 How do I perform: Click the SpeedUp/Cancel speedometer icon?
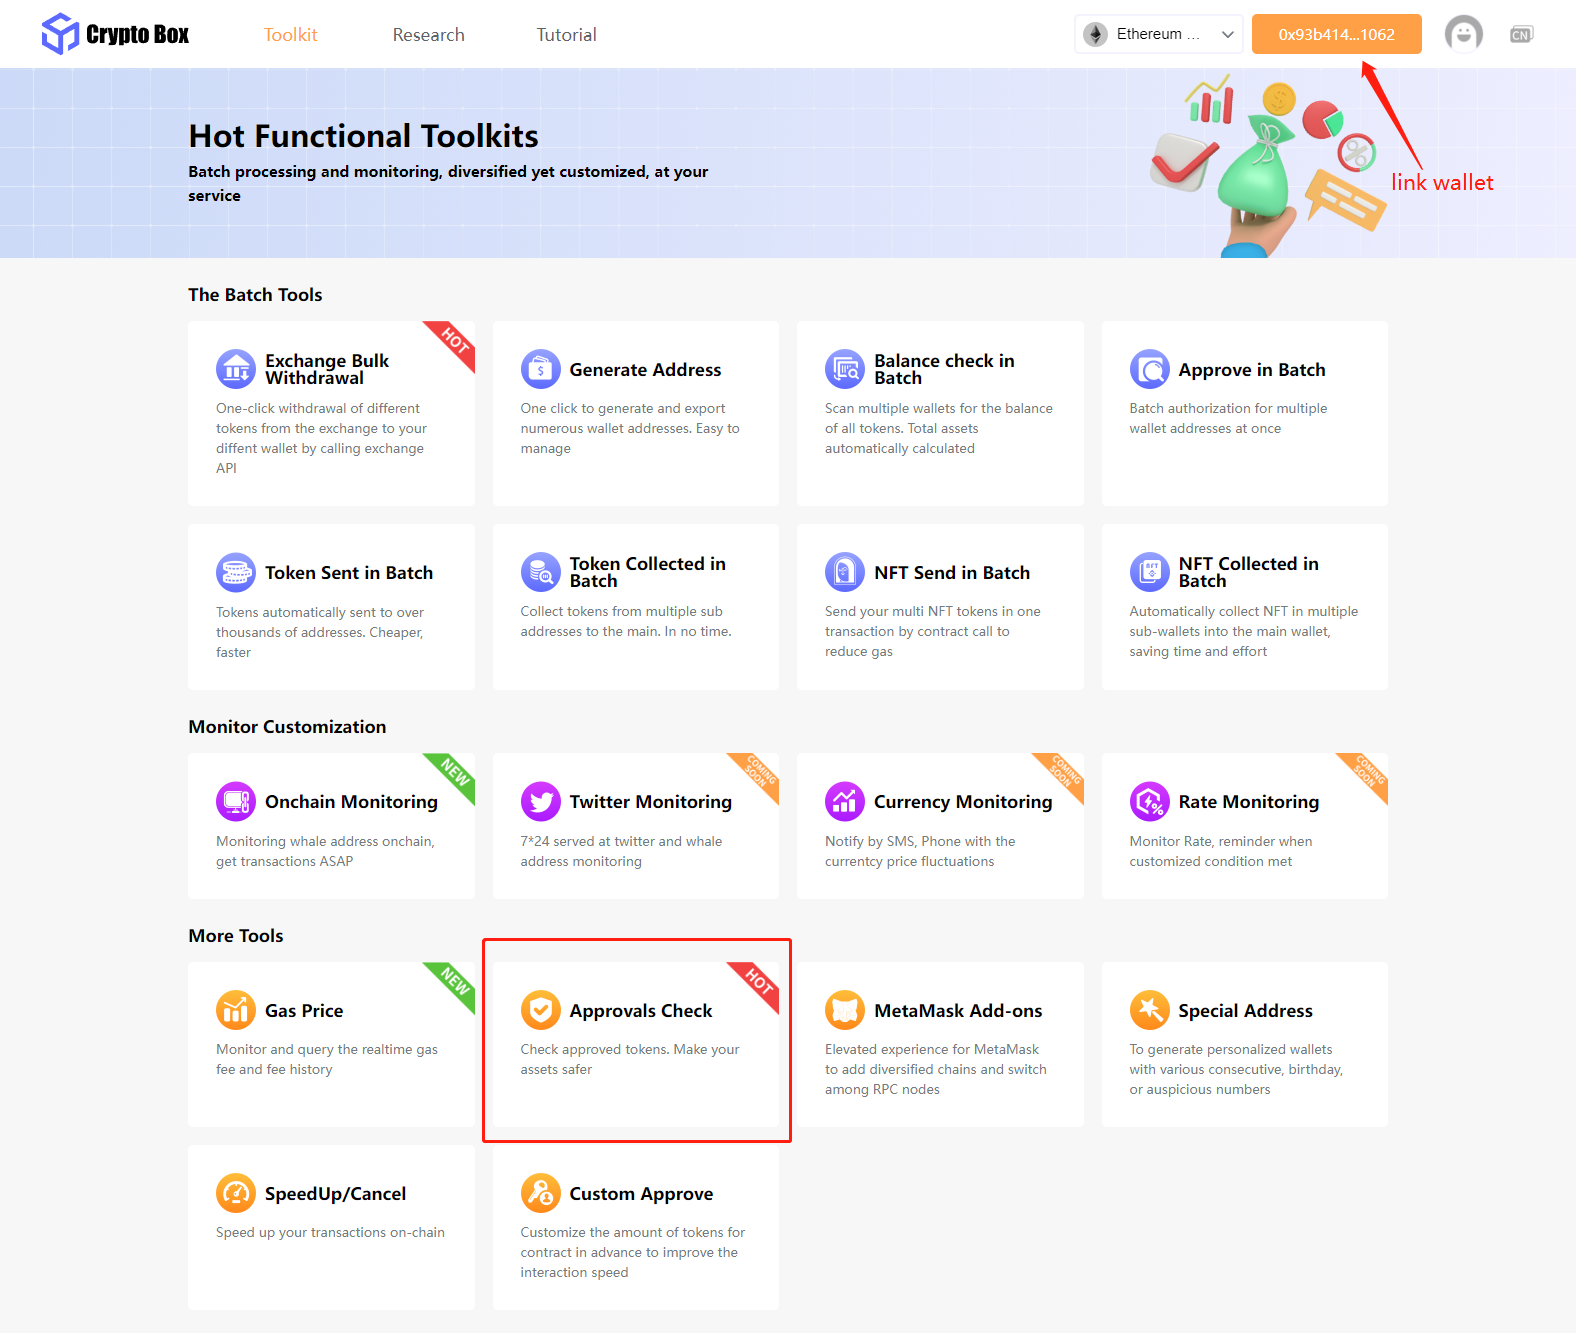click(236, 1193)
